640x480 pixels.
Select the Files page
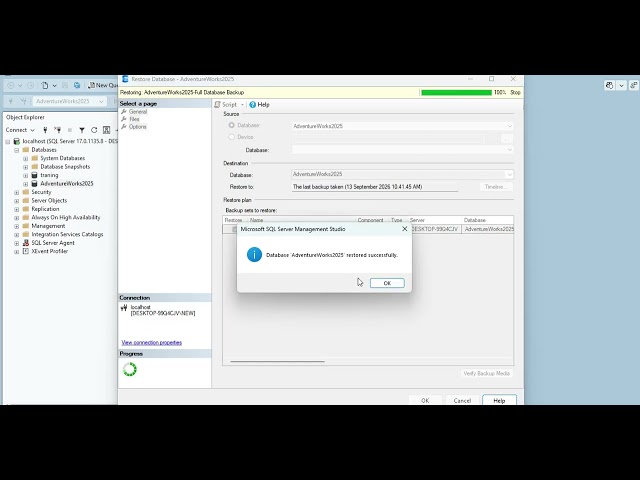coord(134,119)
